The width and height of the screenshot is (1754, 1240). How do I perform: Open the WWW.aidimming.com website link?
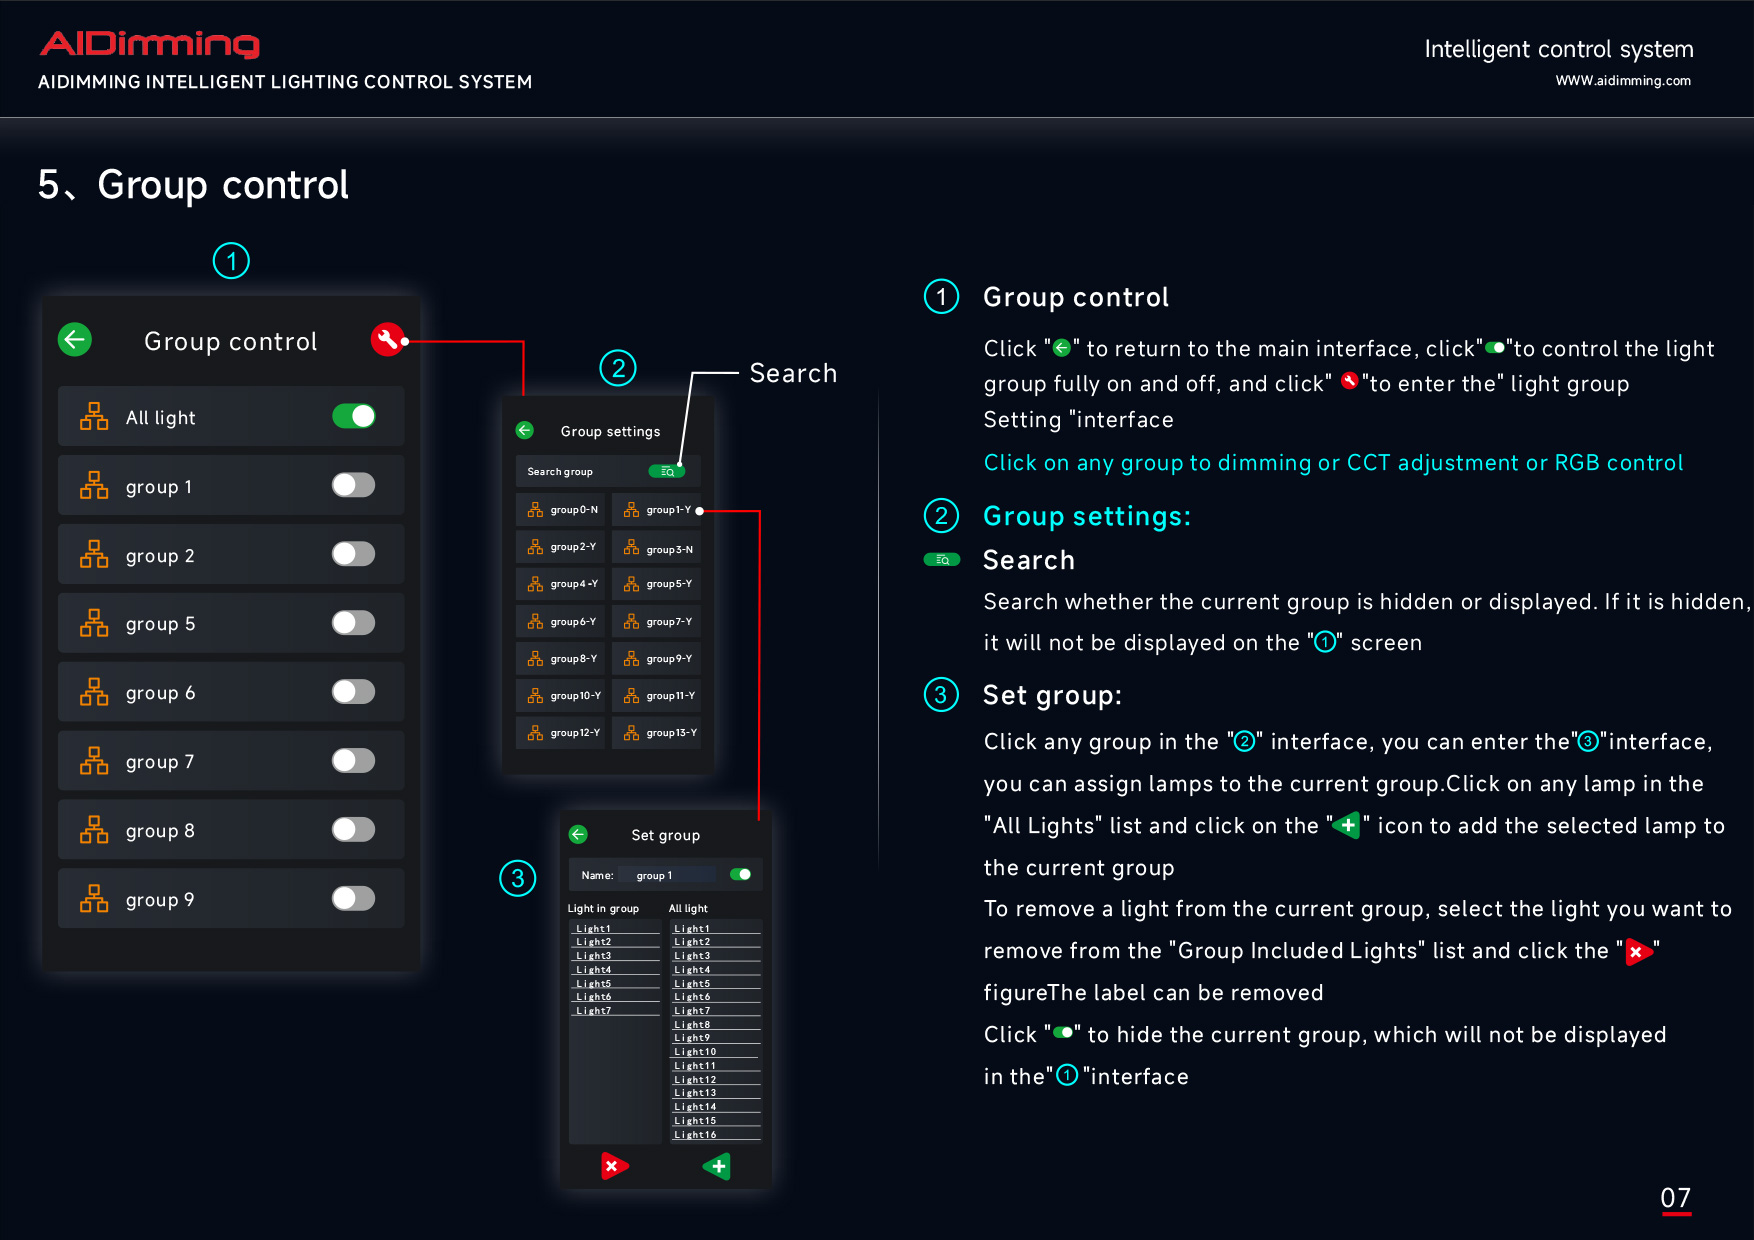click(1622, 81)
